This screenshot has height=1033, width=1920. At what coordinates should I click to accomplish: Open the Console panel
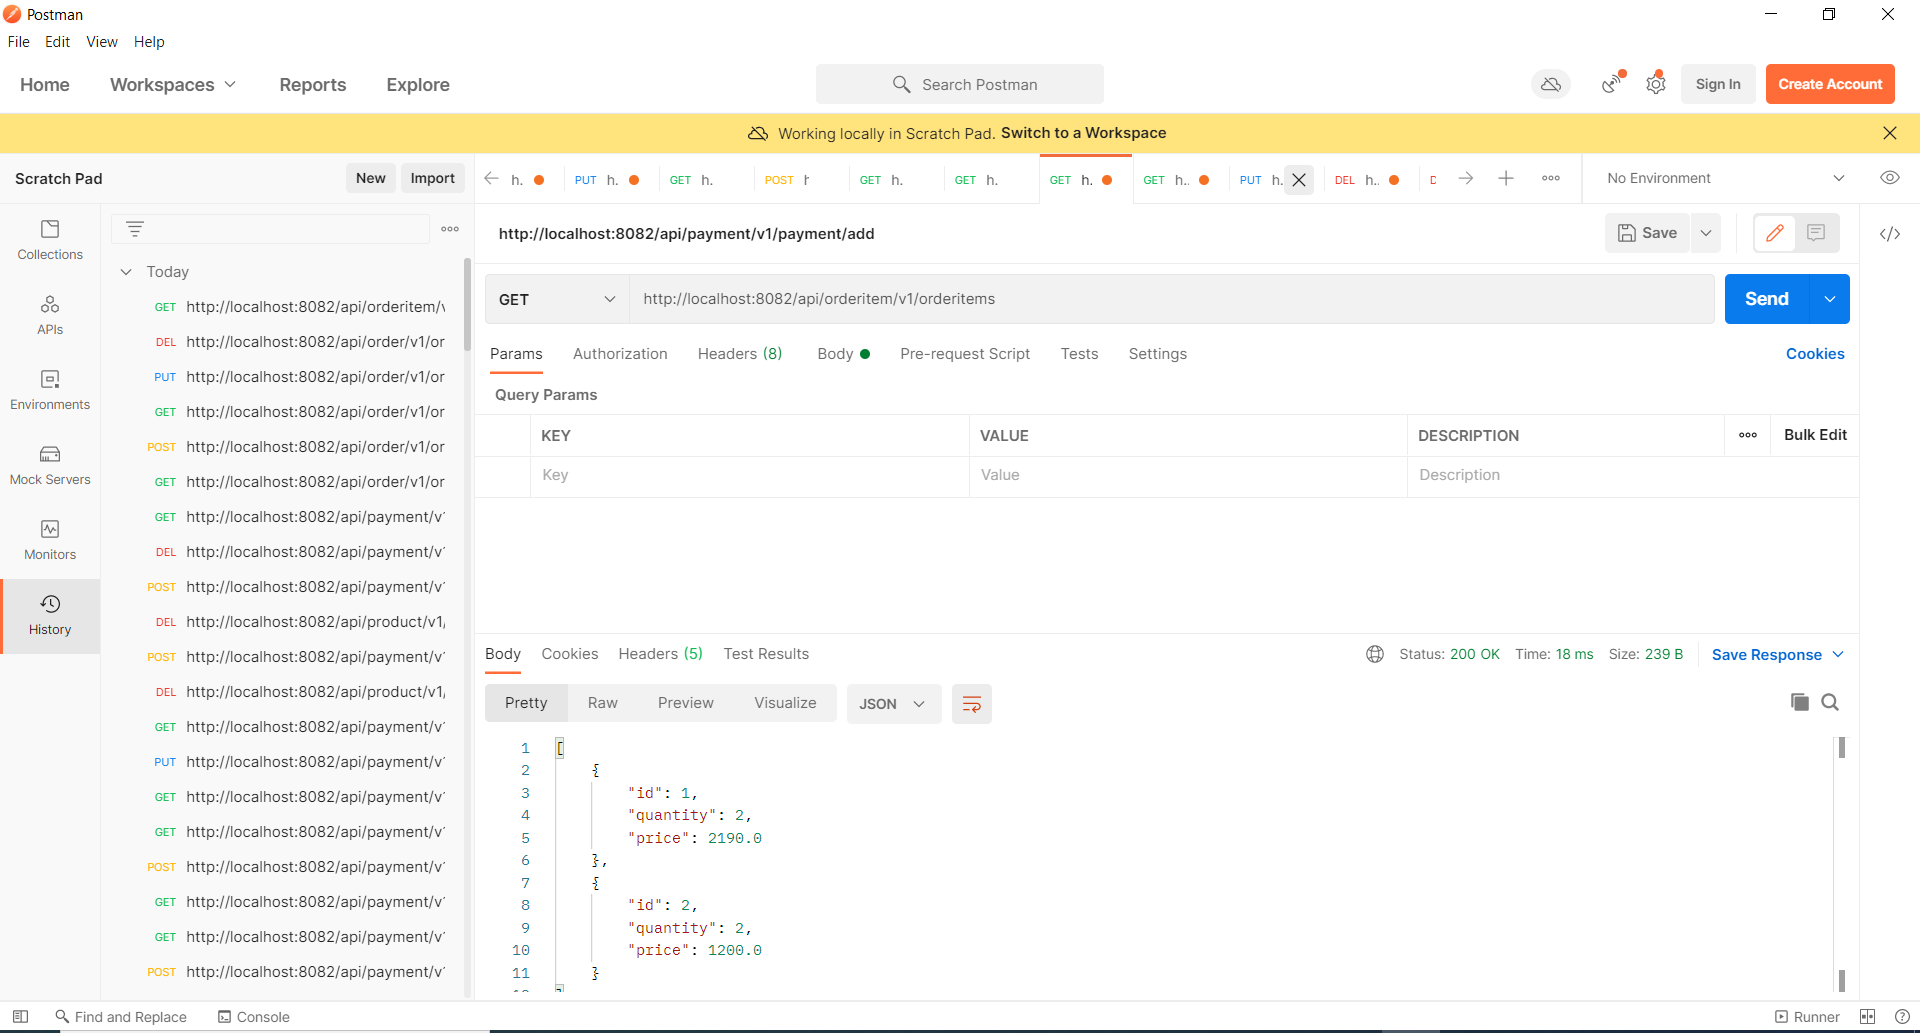tap(254, 1017)
